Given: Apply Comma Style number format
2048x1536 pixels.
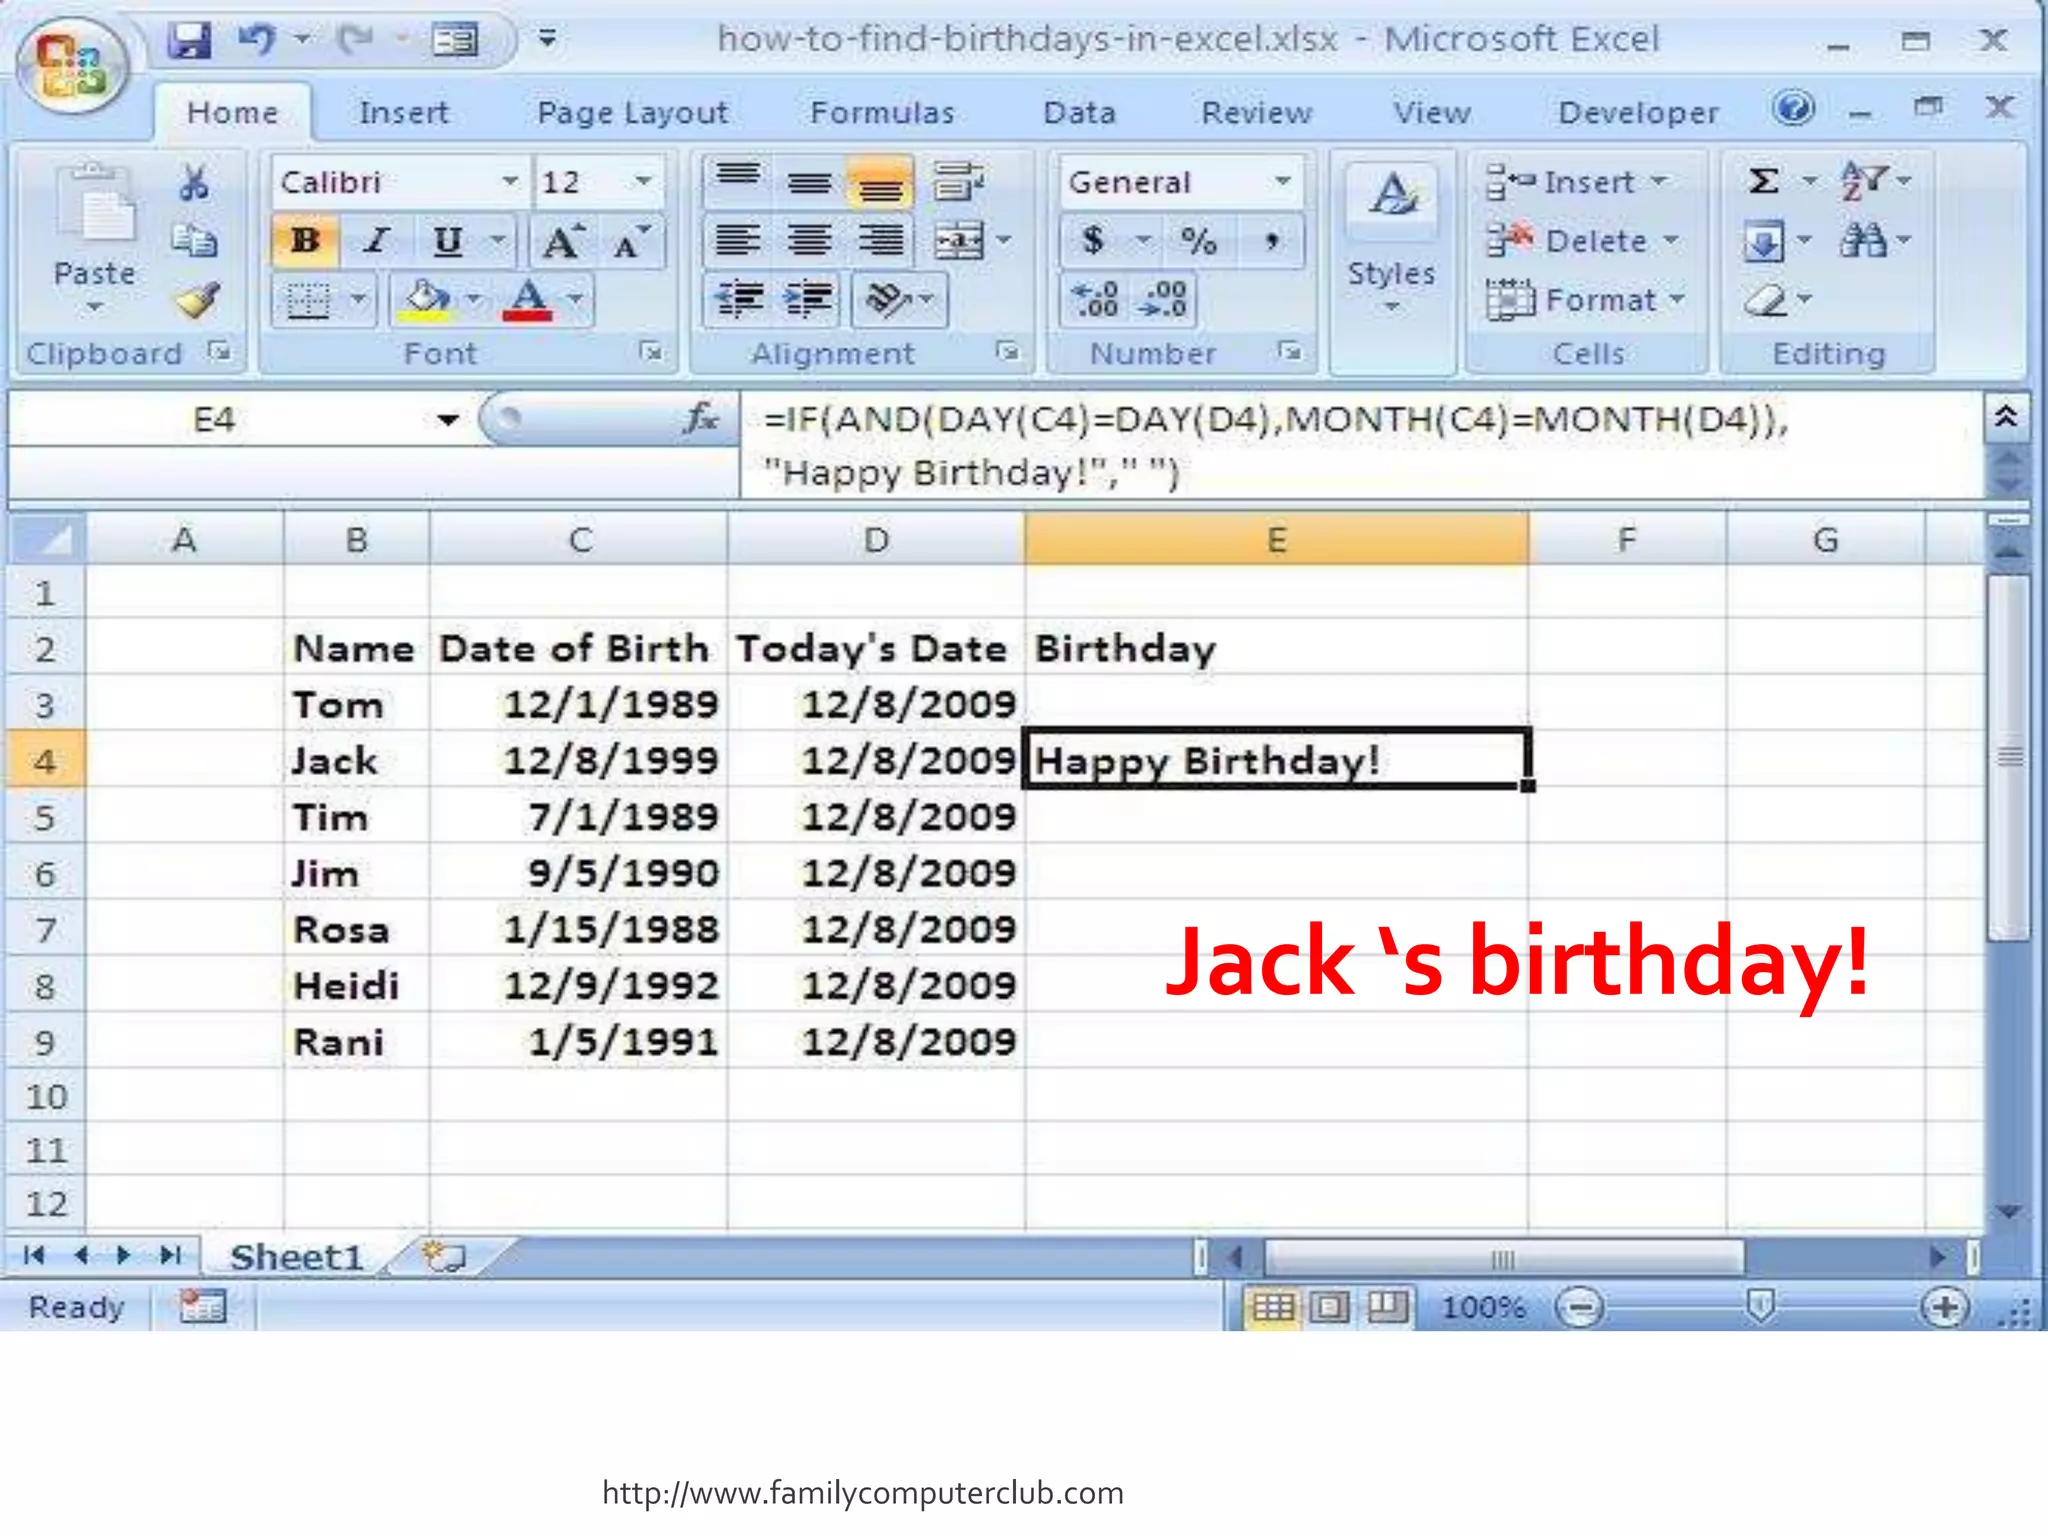Looking at the screenshot, I should point(1270,241).
